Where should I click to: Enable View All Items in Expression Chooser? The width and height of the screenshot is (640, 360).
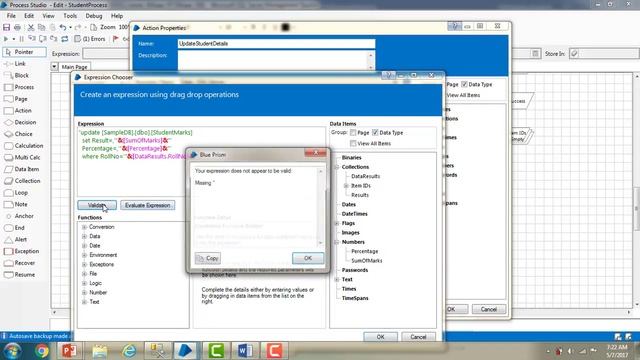353,143
